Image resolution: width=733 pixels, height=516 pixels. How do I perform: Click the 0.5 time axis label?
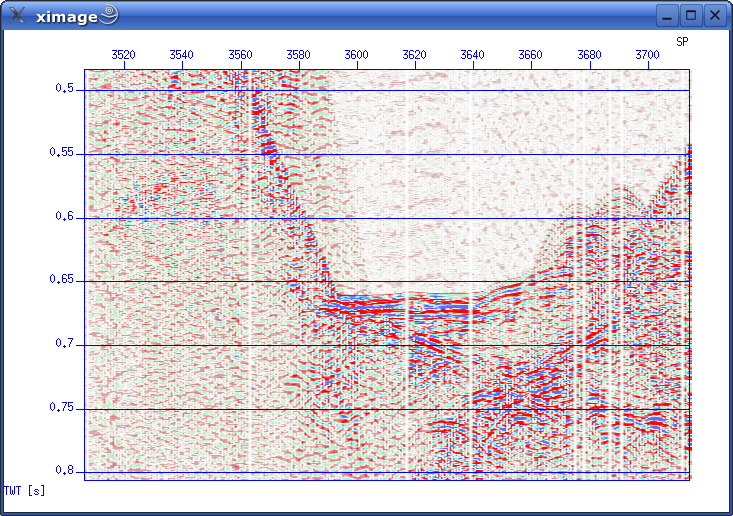65,89
